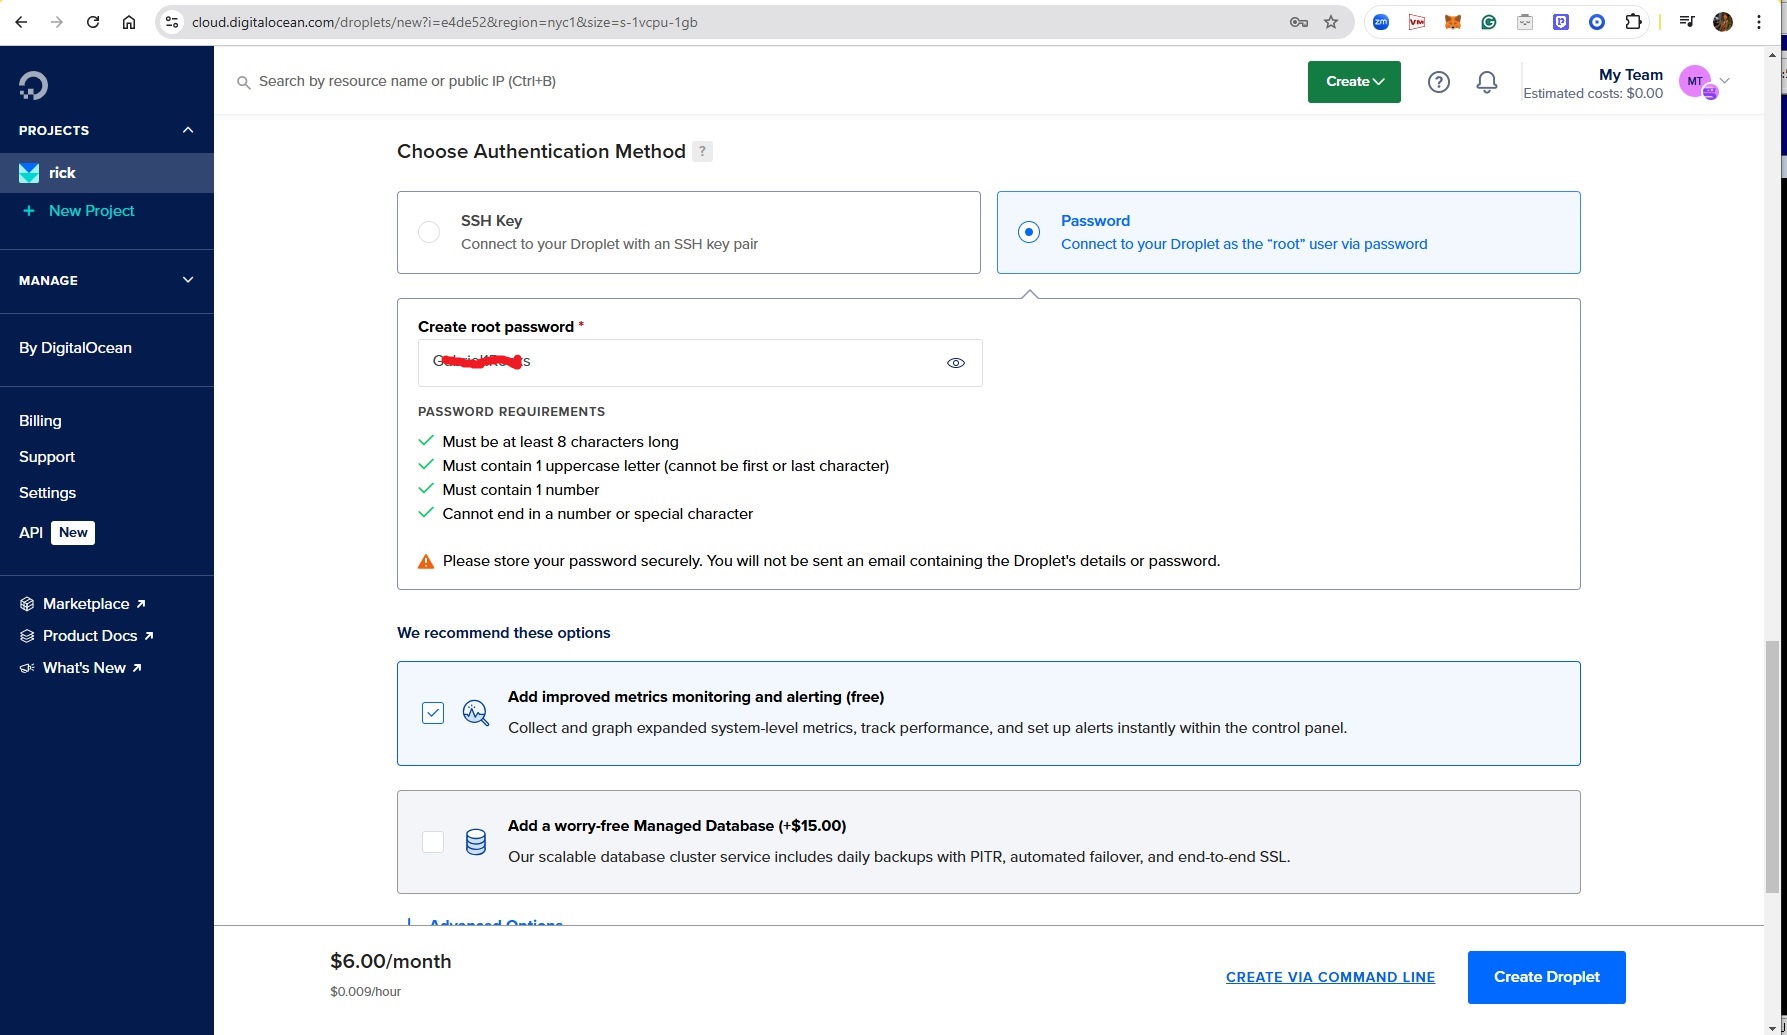Click the Password option card title
Viewport: 1787px width, 1035px height.
1095,221
